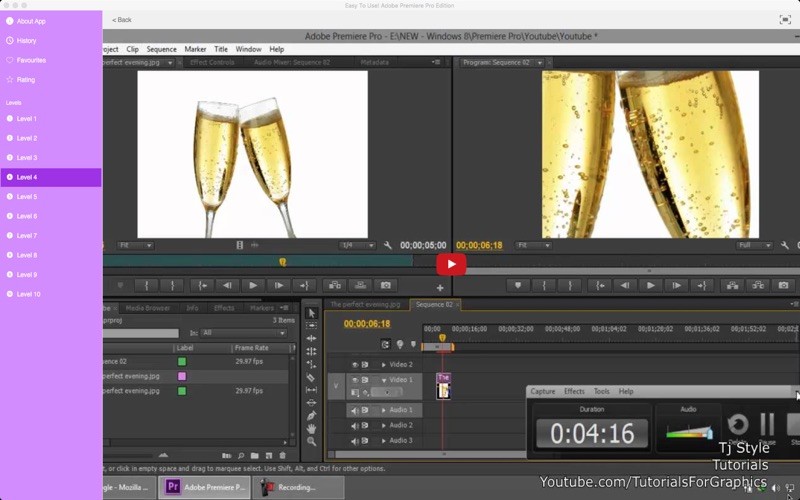The image size is (800, 500).
Task: Click New Bin folder icon in Project panel
Action: [x=255, y=455]
